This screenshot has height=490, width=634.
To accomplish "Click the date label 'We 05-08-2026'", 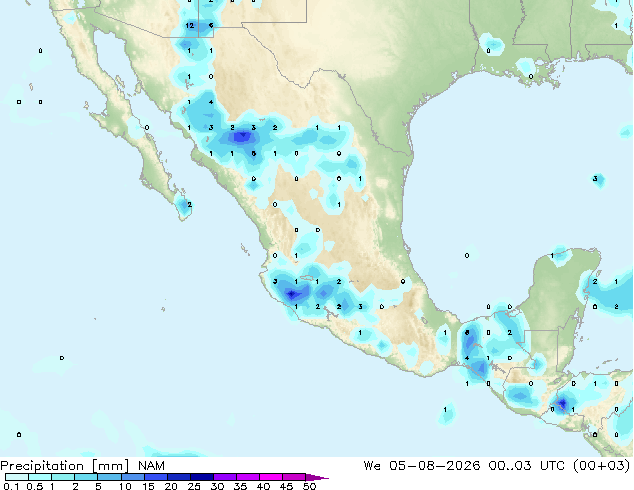I will click(x=422, y=466).
